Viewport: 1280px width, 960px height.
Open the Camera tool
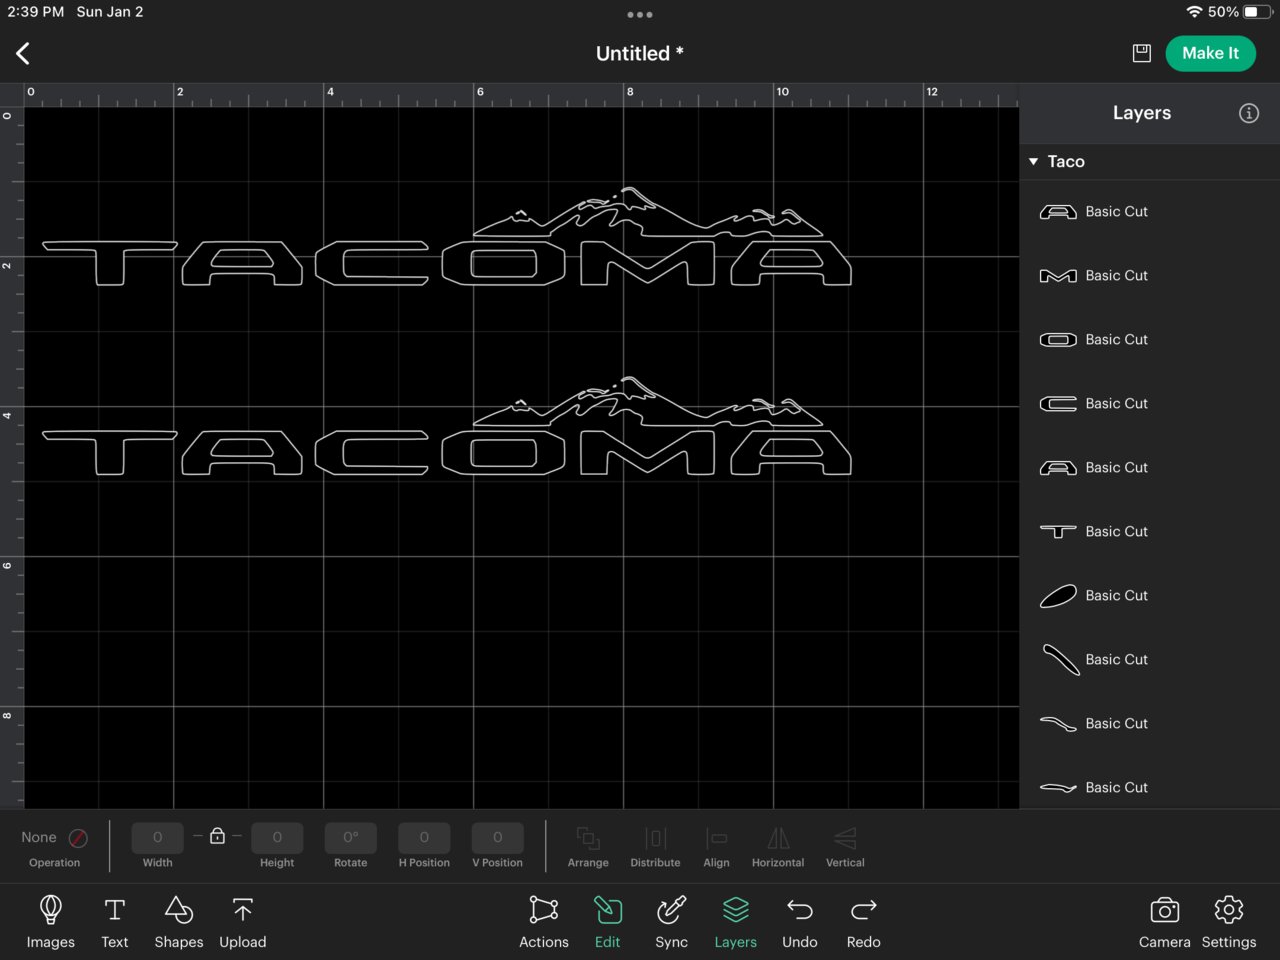tap(1165, 921)
